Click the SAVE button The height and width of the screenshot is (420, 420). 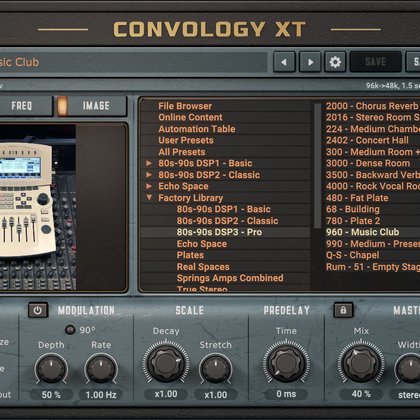coord(375,62)
